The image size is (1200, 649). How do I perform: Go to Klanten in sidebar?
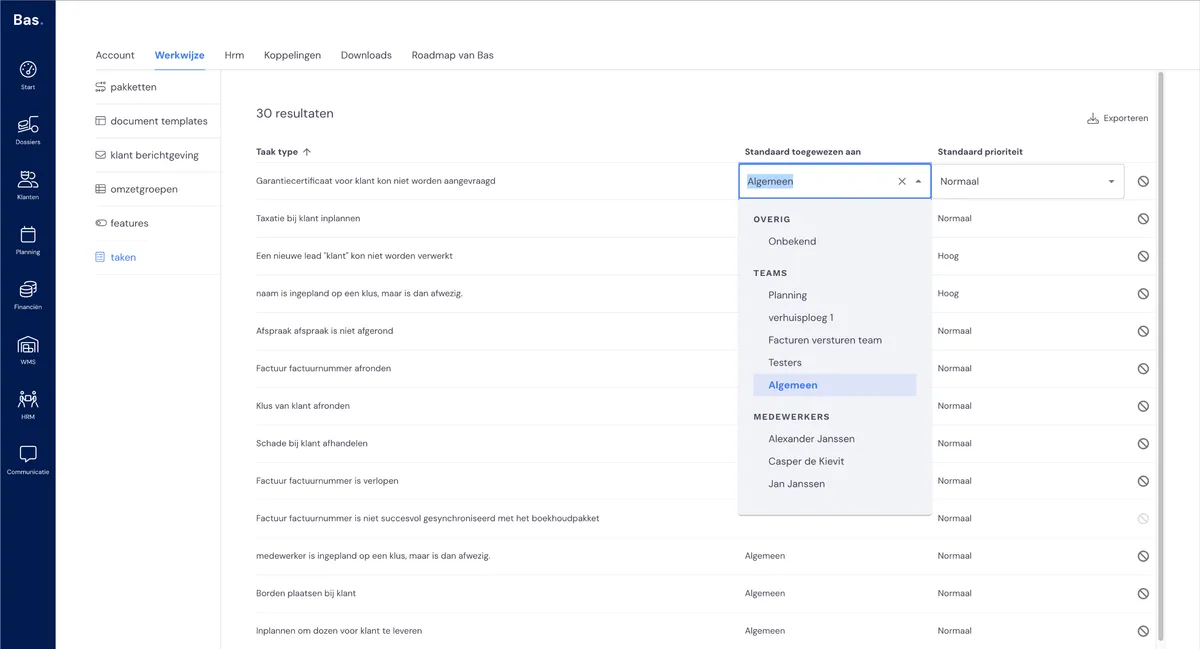[x=28, y=185]
